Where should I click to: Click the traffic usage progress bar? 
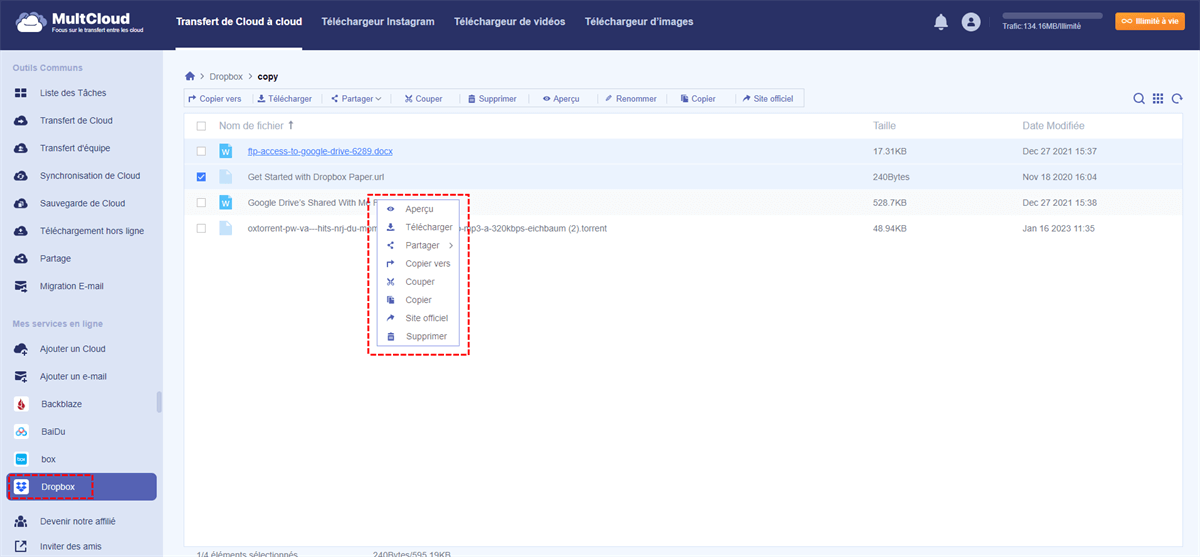click(x=1052, y=17)
